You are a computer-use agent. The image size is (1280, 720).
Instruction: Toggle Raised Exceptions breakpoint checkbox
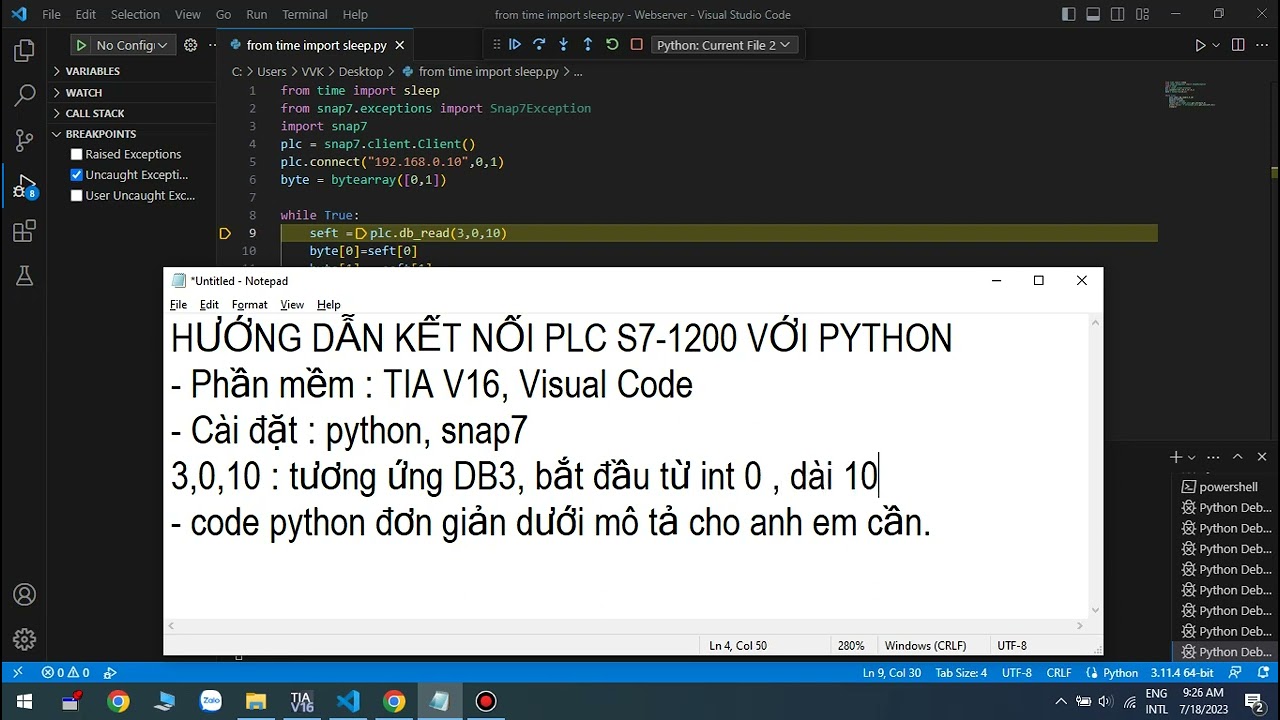coord(76,154)
